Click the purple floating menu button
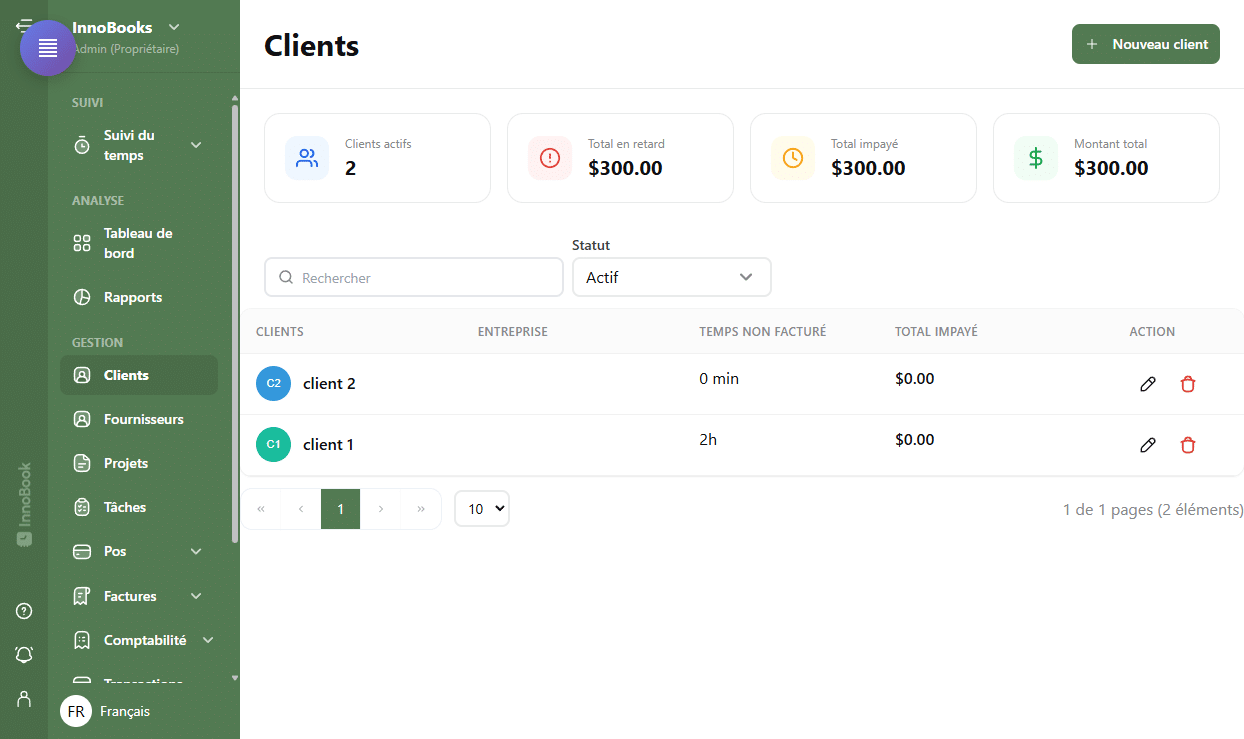Viewport: 1244px width, 739px height. coord(48,48)
